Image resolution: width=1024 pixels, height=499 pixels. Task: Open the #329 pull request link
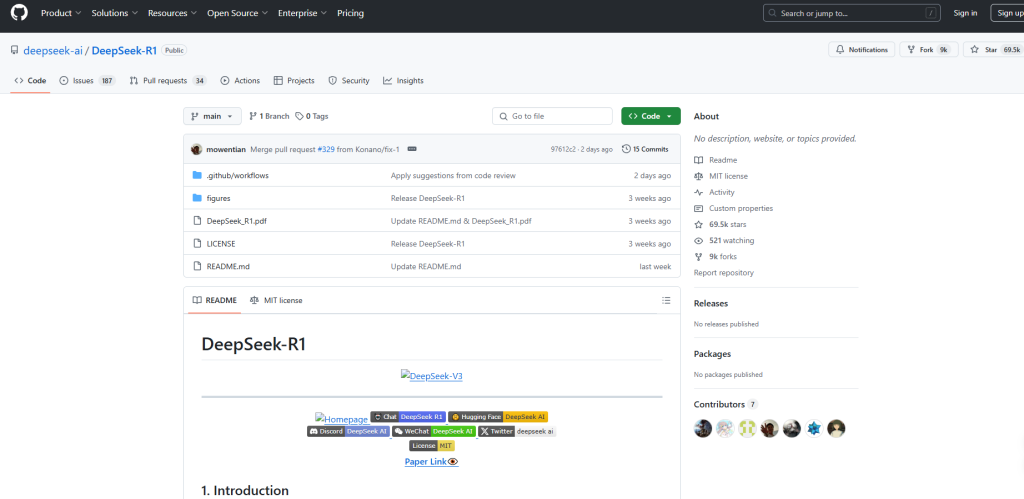(x=326, y=150)
